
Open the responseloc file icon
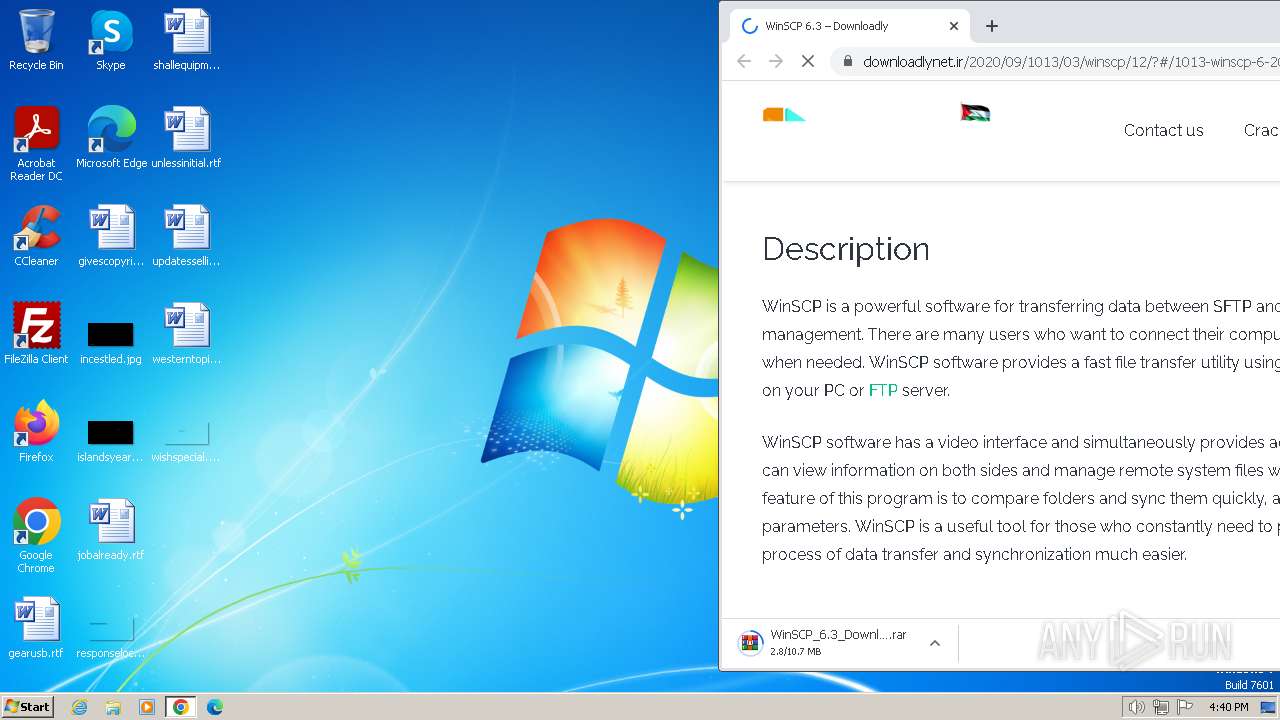pos(111,636)
